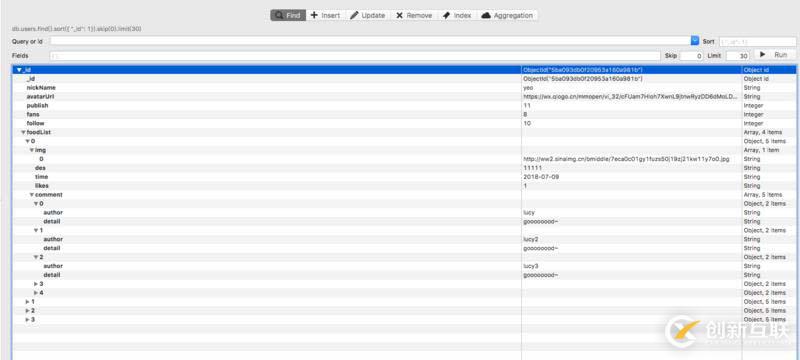Click the Skip value field
800x360 pixels.
pos(691,56)
